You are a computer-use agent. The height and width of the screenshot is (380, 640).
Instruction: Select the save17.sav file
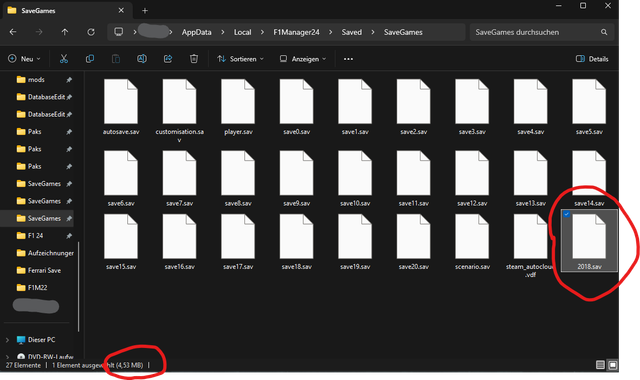pos(238,242)
